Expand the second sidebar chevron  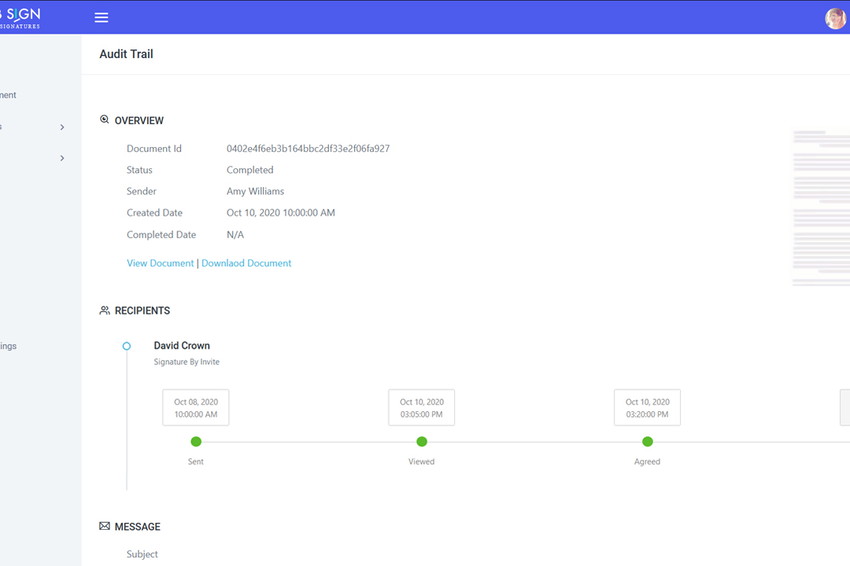[x=62, y=158]
